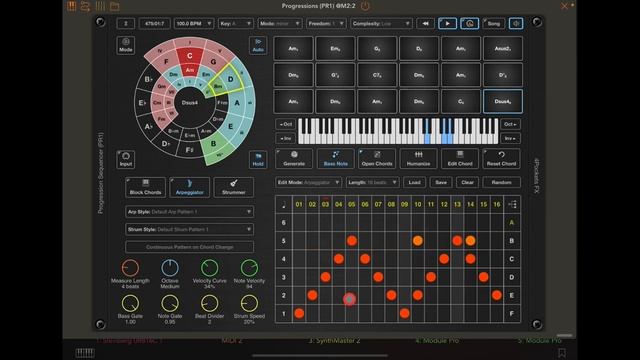640x360 pixels.
Task: Select the Dsus4 chord pad
Action: pyautogui.click(x=502, y=101)
